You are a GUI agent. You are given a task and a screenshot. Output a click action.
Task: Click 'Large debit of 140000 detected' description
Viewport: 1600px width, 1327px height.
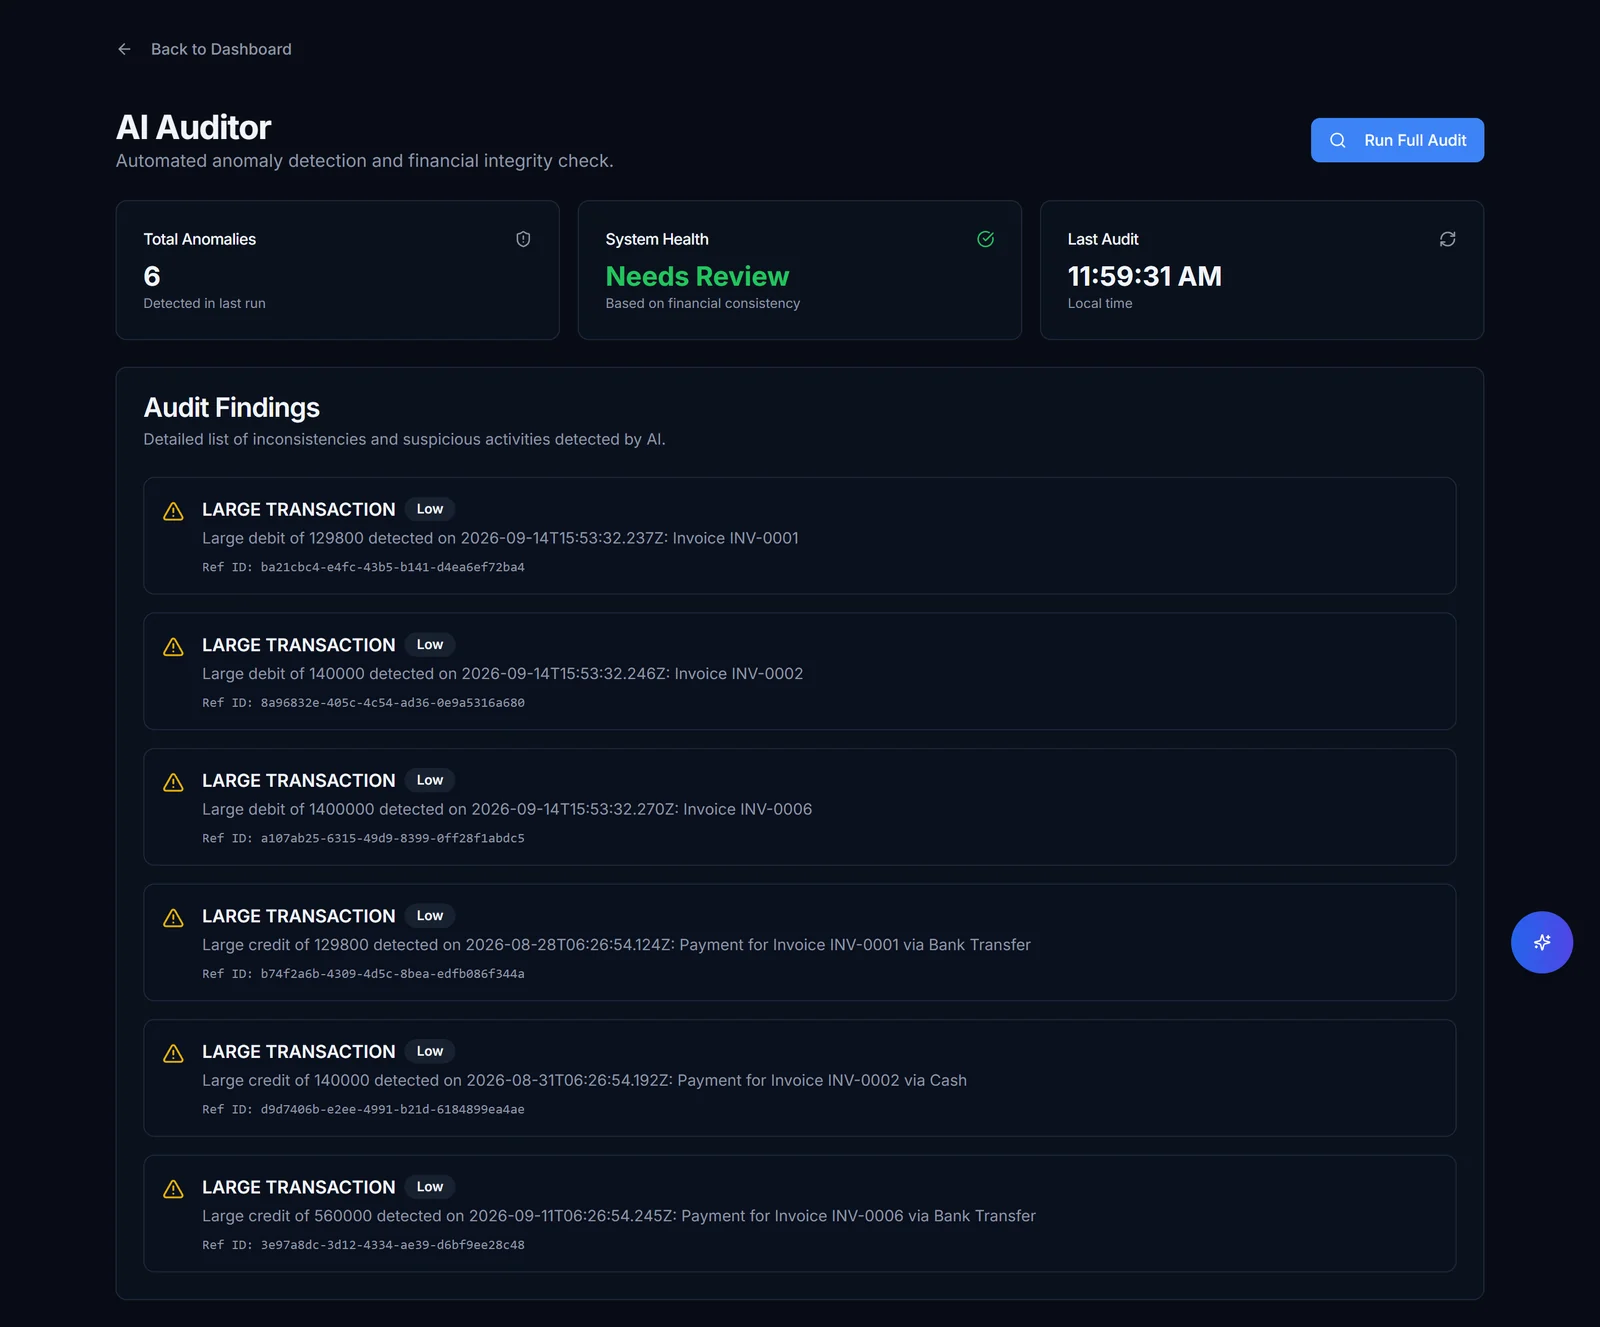pyautogui.click(x=502, y=674)
